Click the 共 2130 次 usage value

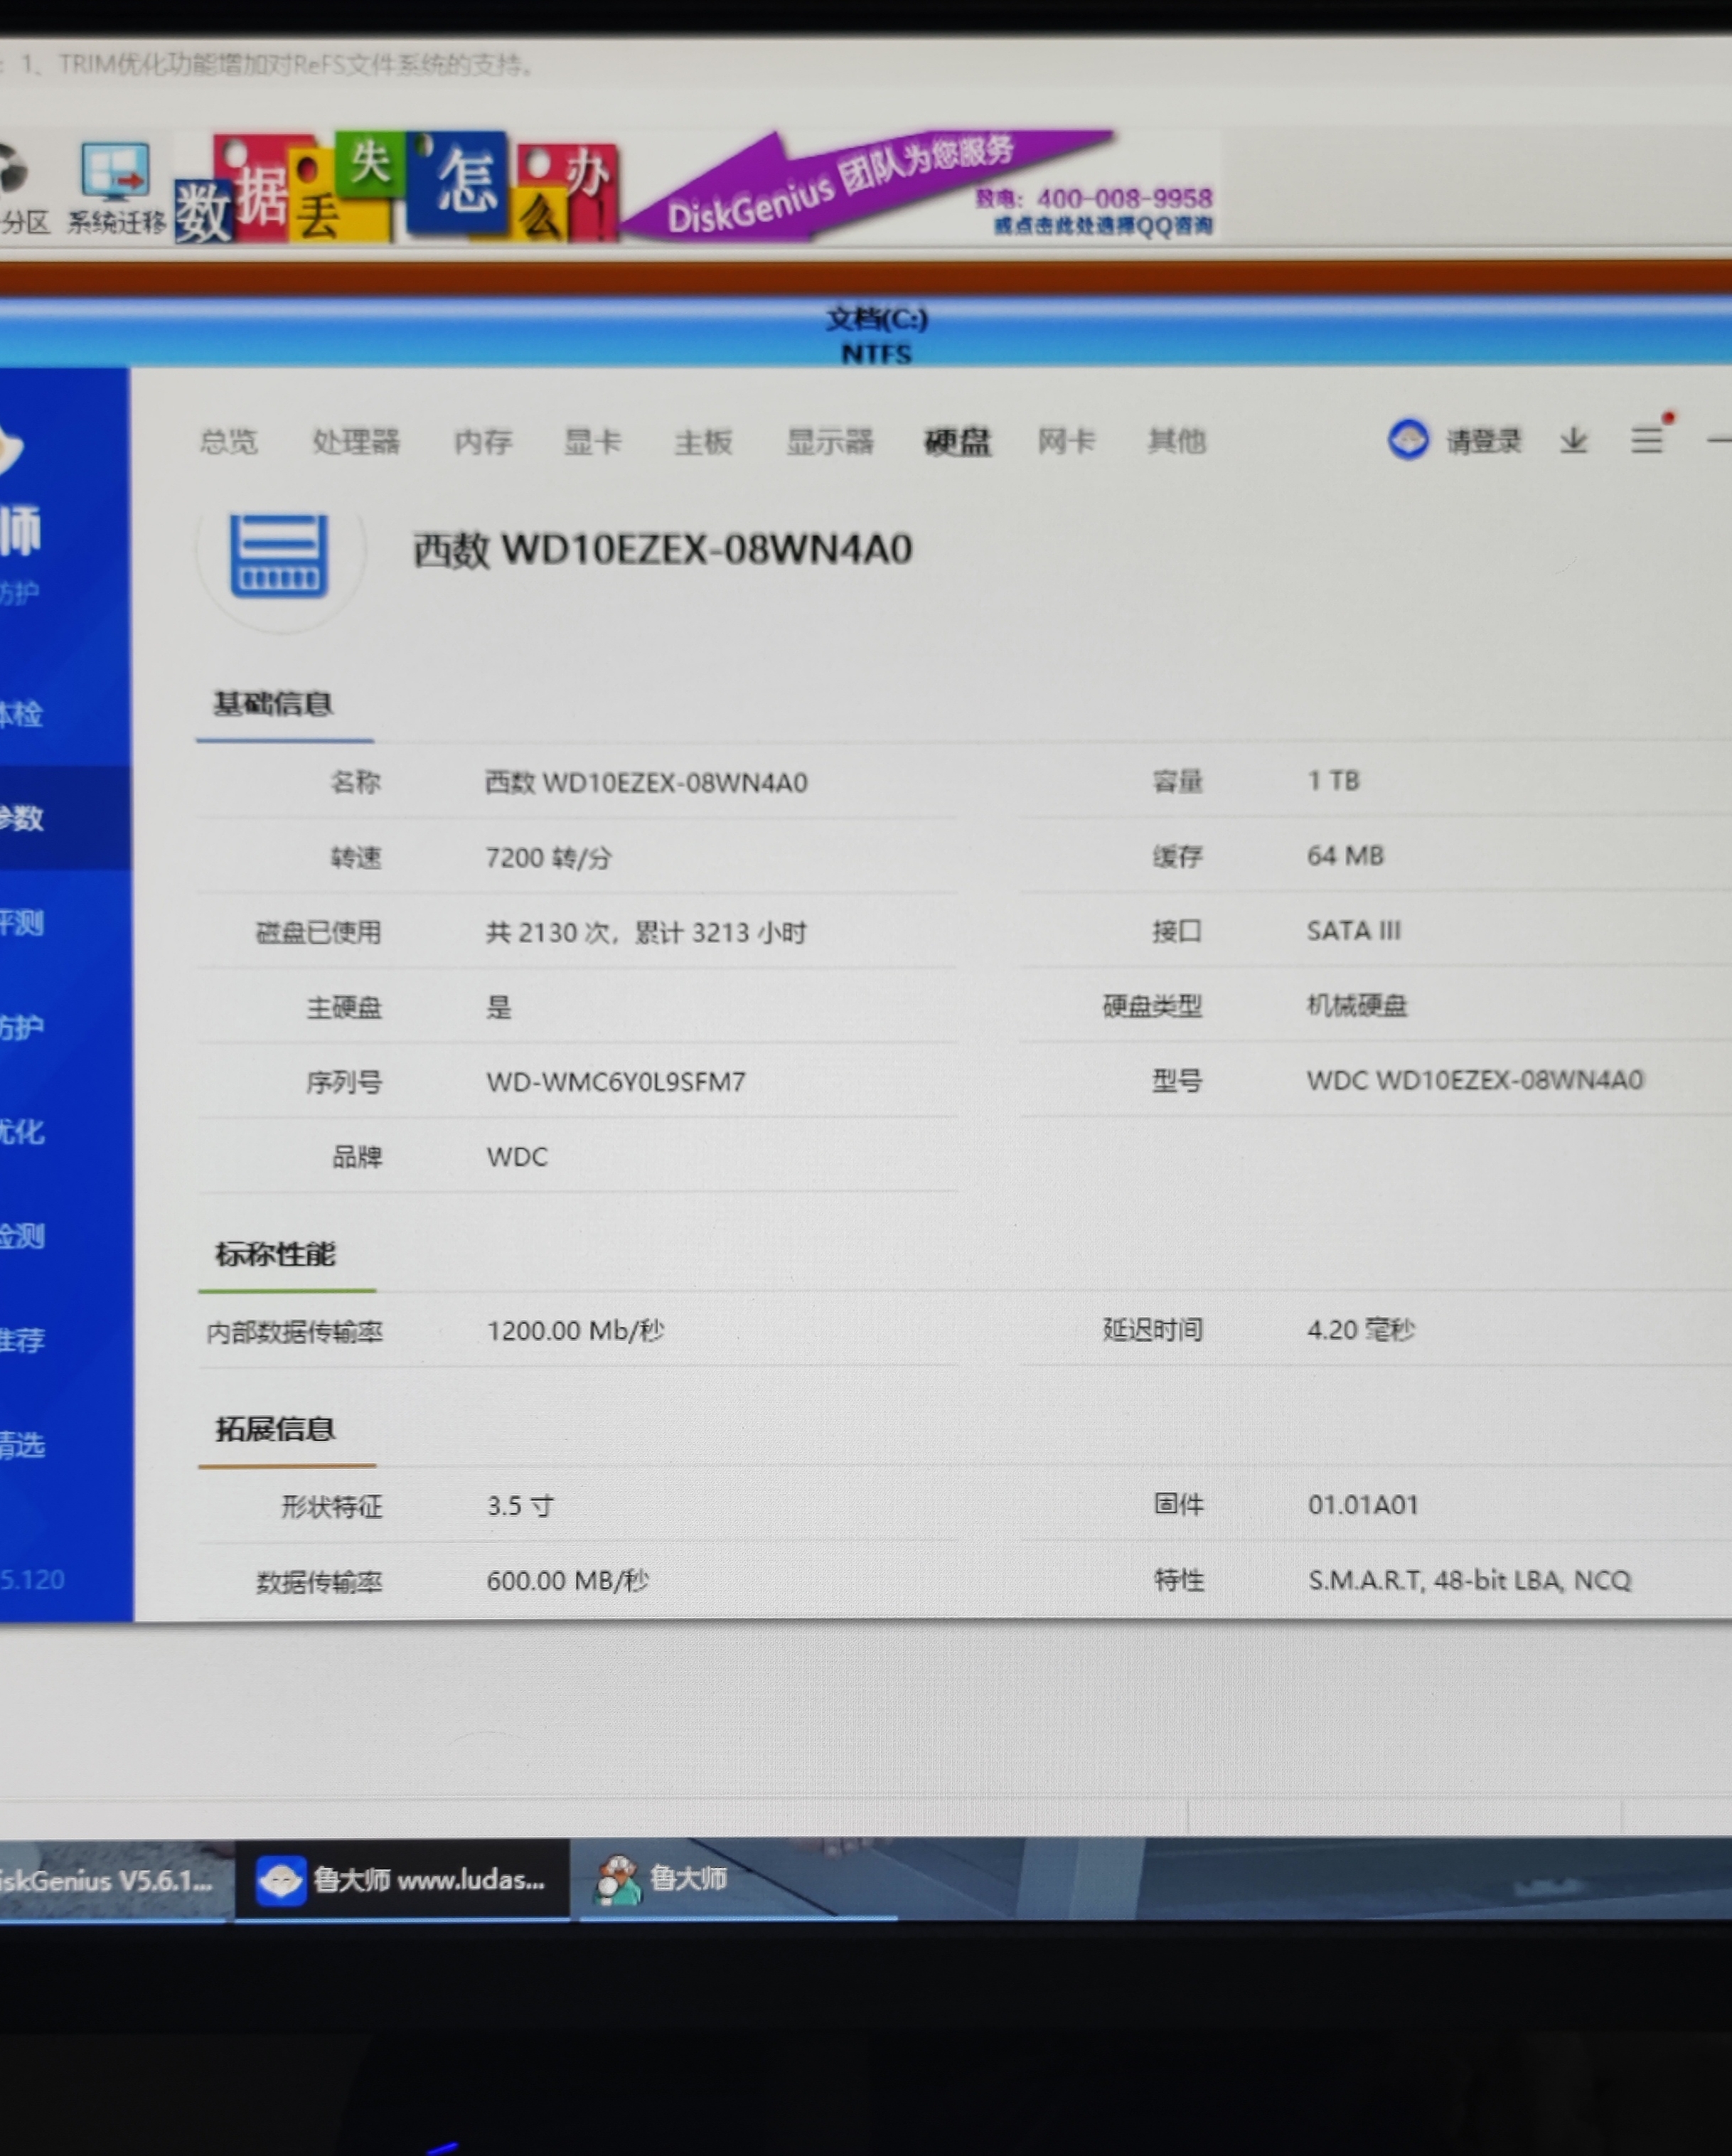(647, 933)
